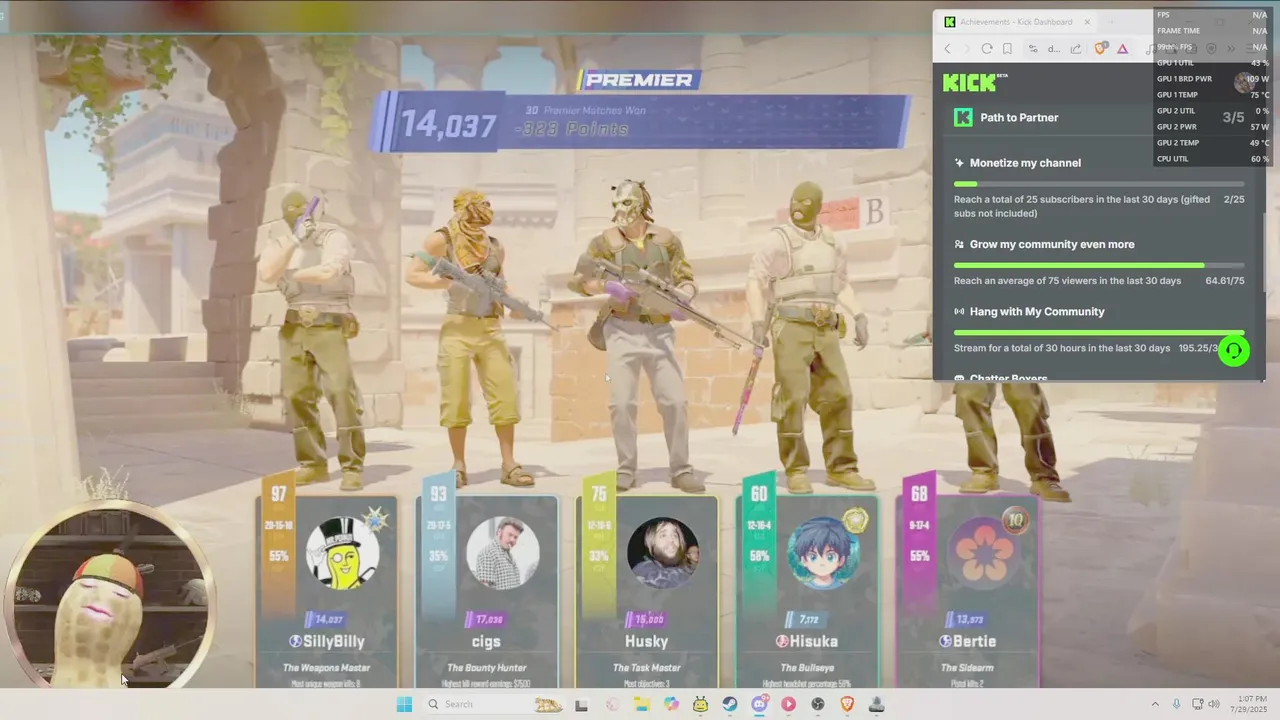The image size is (1280, 720).
Task: Open Copilot from the taskbar
Action: (671, 704)
